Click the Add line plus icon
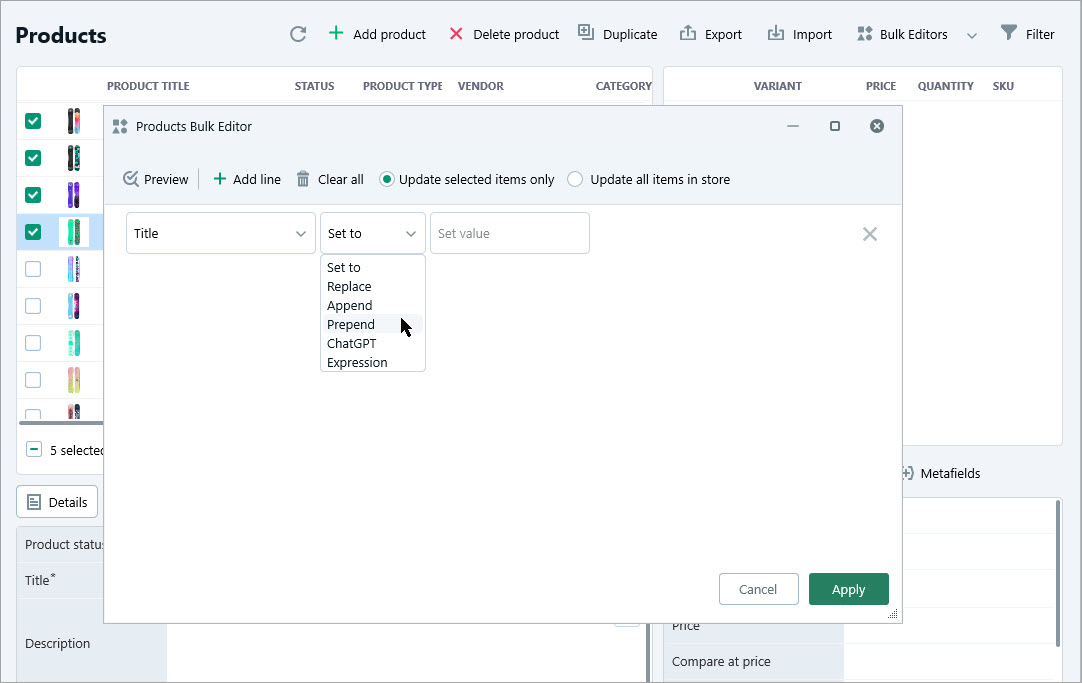Image resolution: width=1082 pixels, height=683 pixels. (219, 179)
